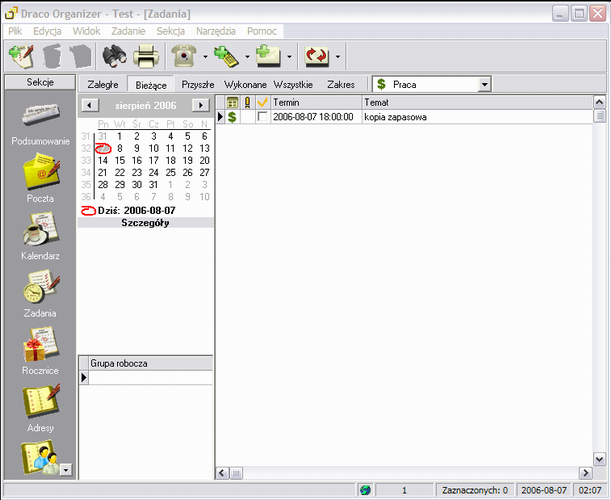Open the Zadanie menu

pos(128,31)
